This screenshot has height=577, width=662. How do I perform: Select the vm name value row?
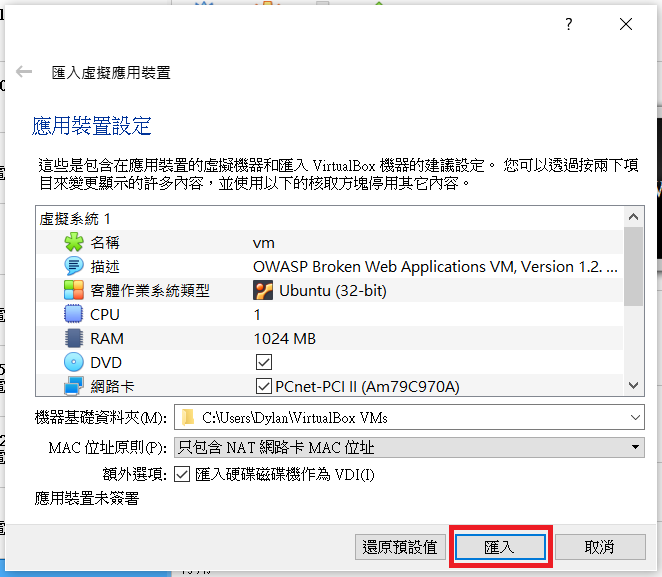coord(330,243)
